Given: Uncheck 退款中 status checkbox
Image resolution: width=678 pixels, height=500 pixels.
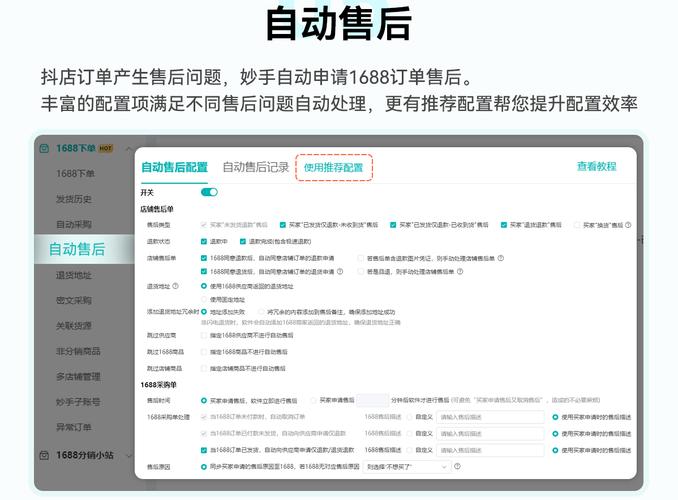Looking at the screenshot, I should [x=204, y=241].
